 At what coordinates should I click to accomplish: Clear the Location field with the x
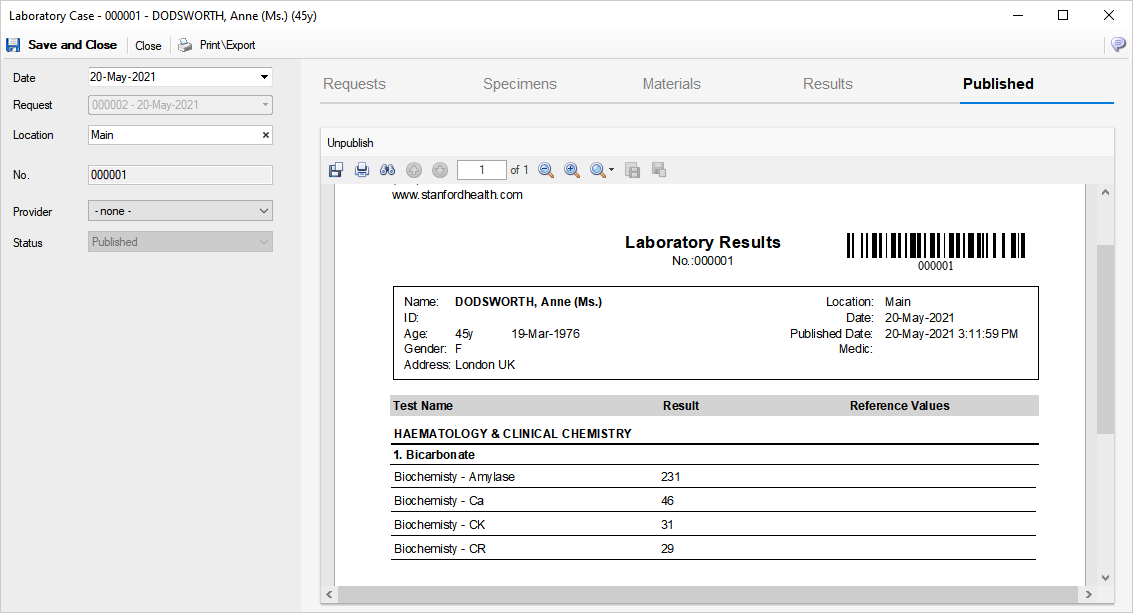pos(266,135)
